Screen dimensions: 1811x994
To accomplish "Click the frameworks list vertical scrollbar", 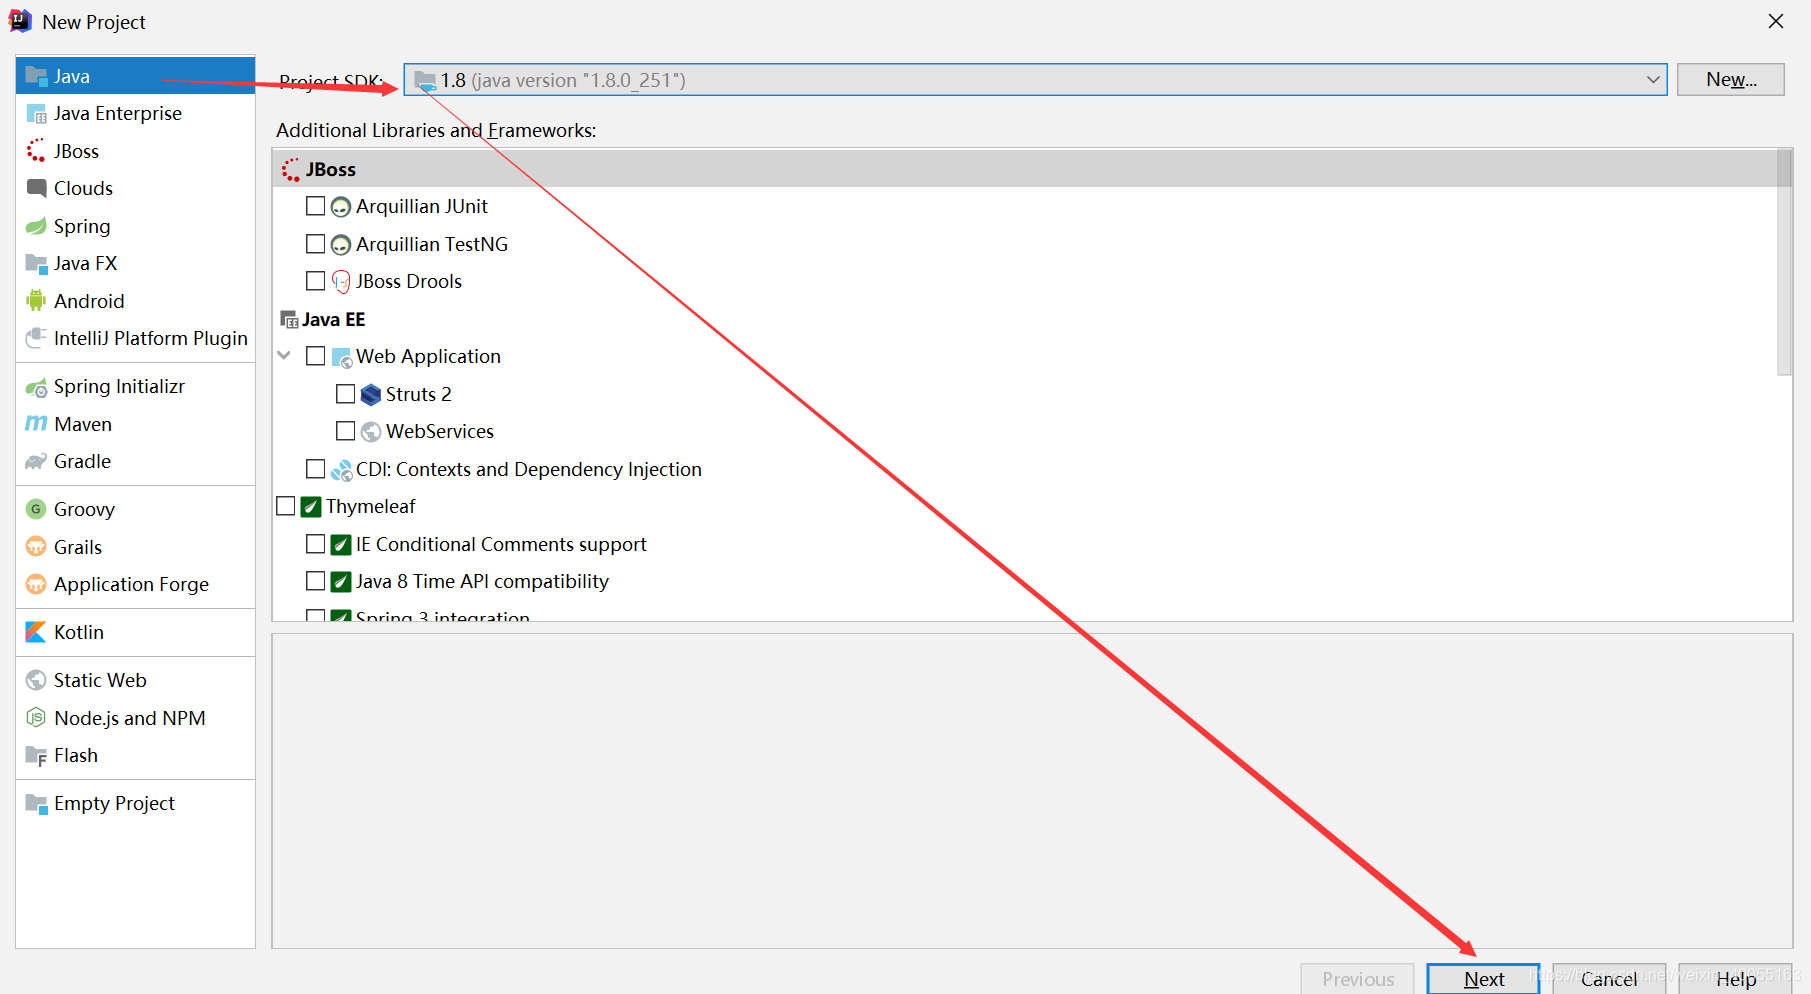I will [x=1784, y=262].
